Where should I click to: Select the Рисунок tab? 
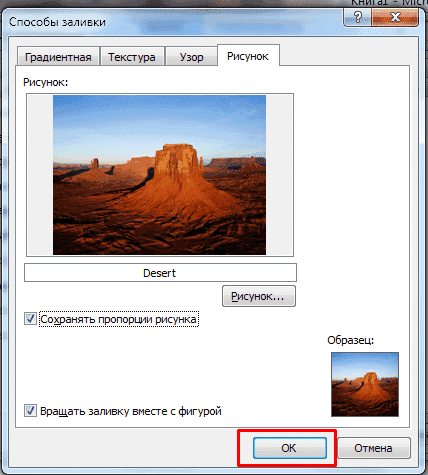pyautogui.click(x=248, y=56)
